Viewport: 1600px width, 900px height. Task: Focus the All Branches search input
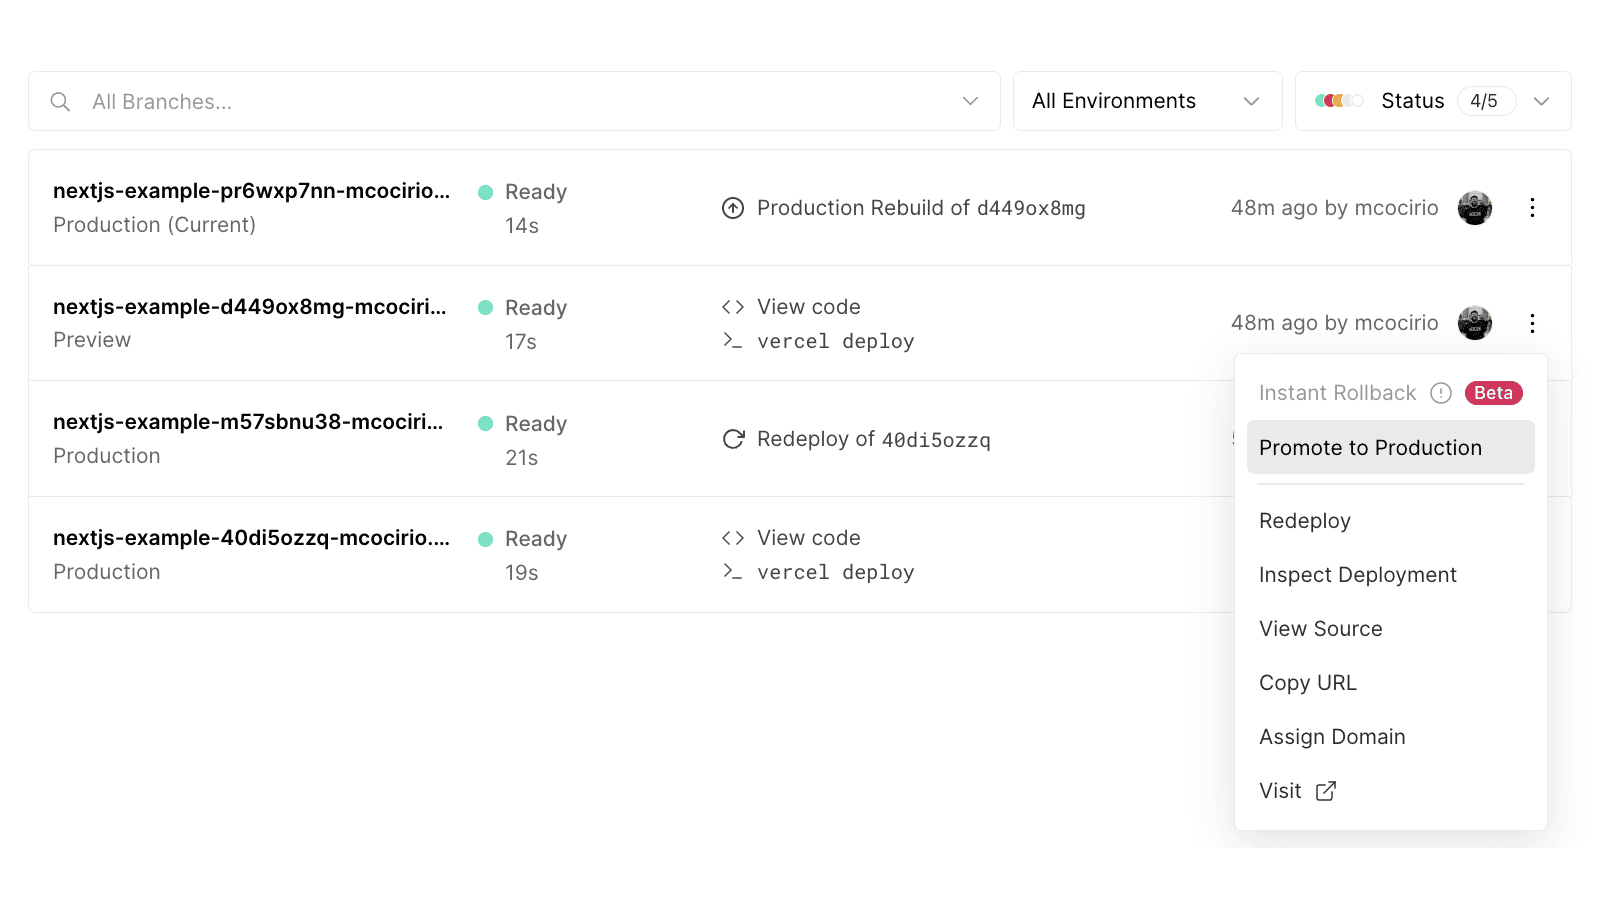tap(500, 102)
